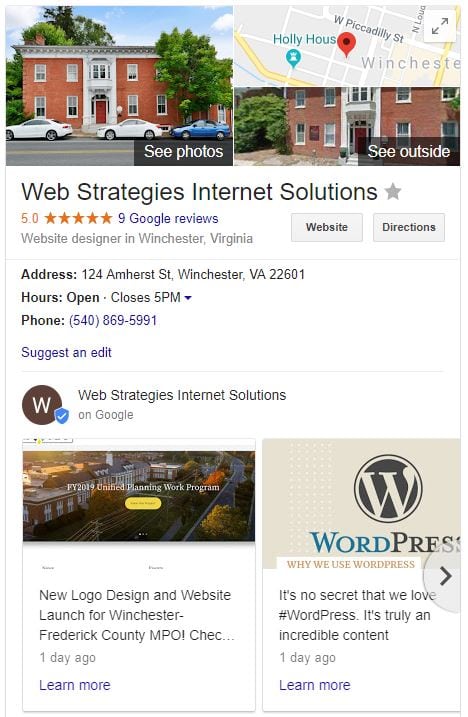
Task: Show next posts with right chevron
Action: tap(446, 576)
